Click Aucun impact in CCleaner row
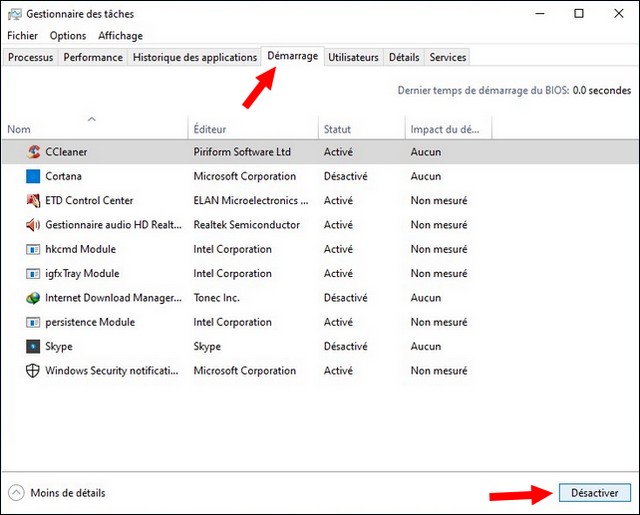 (426, 152)
